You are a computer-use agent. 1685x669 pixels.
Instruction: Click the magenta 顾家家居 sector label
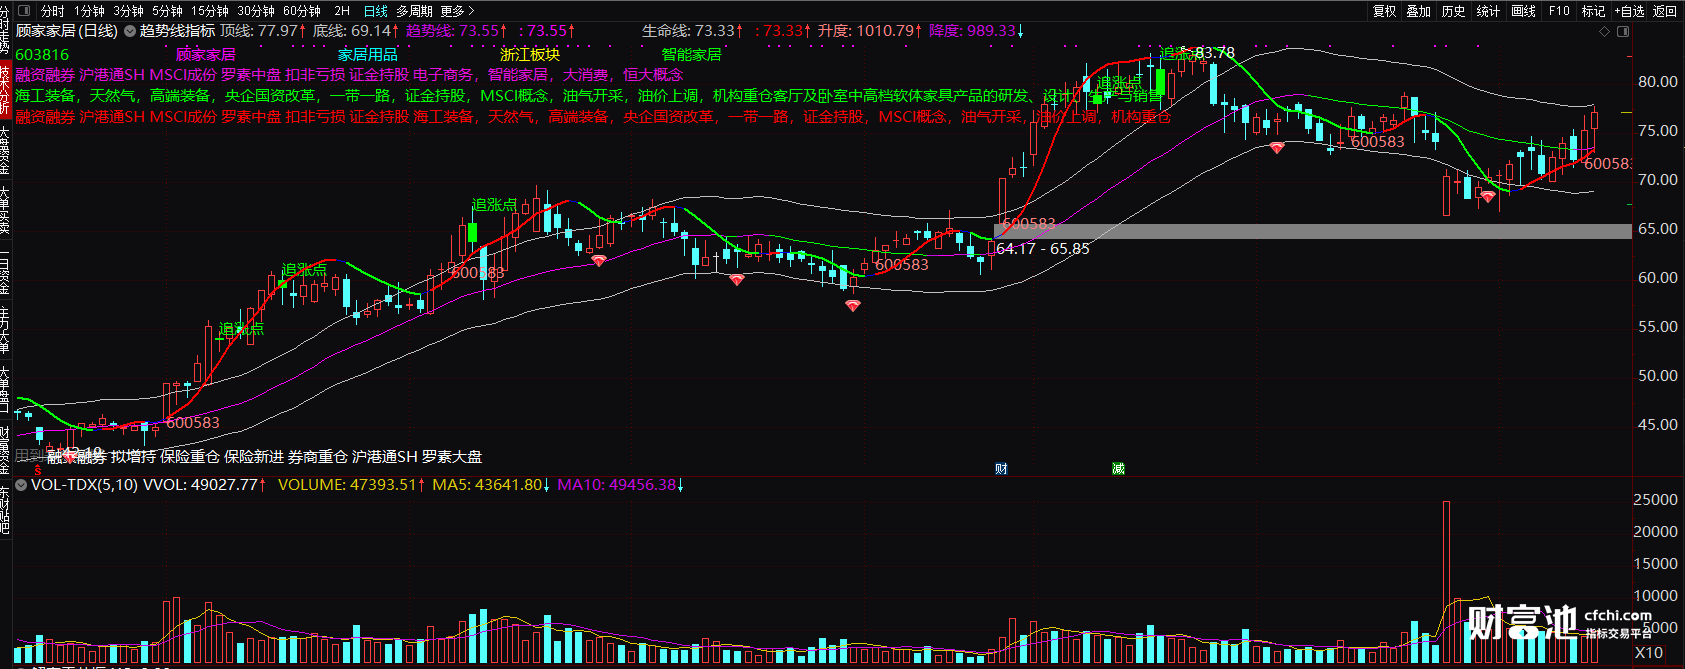[206, 55]
